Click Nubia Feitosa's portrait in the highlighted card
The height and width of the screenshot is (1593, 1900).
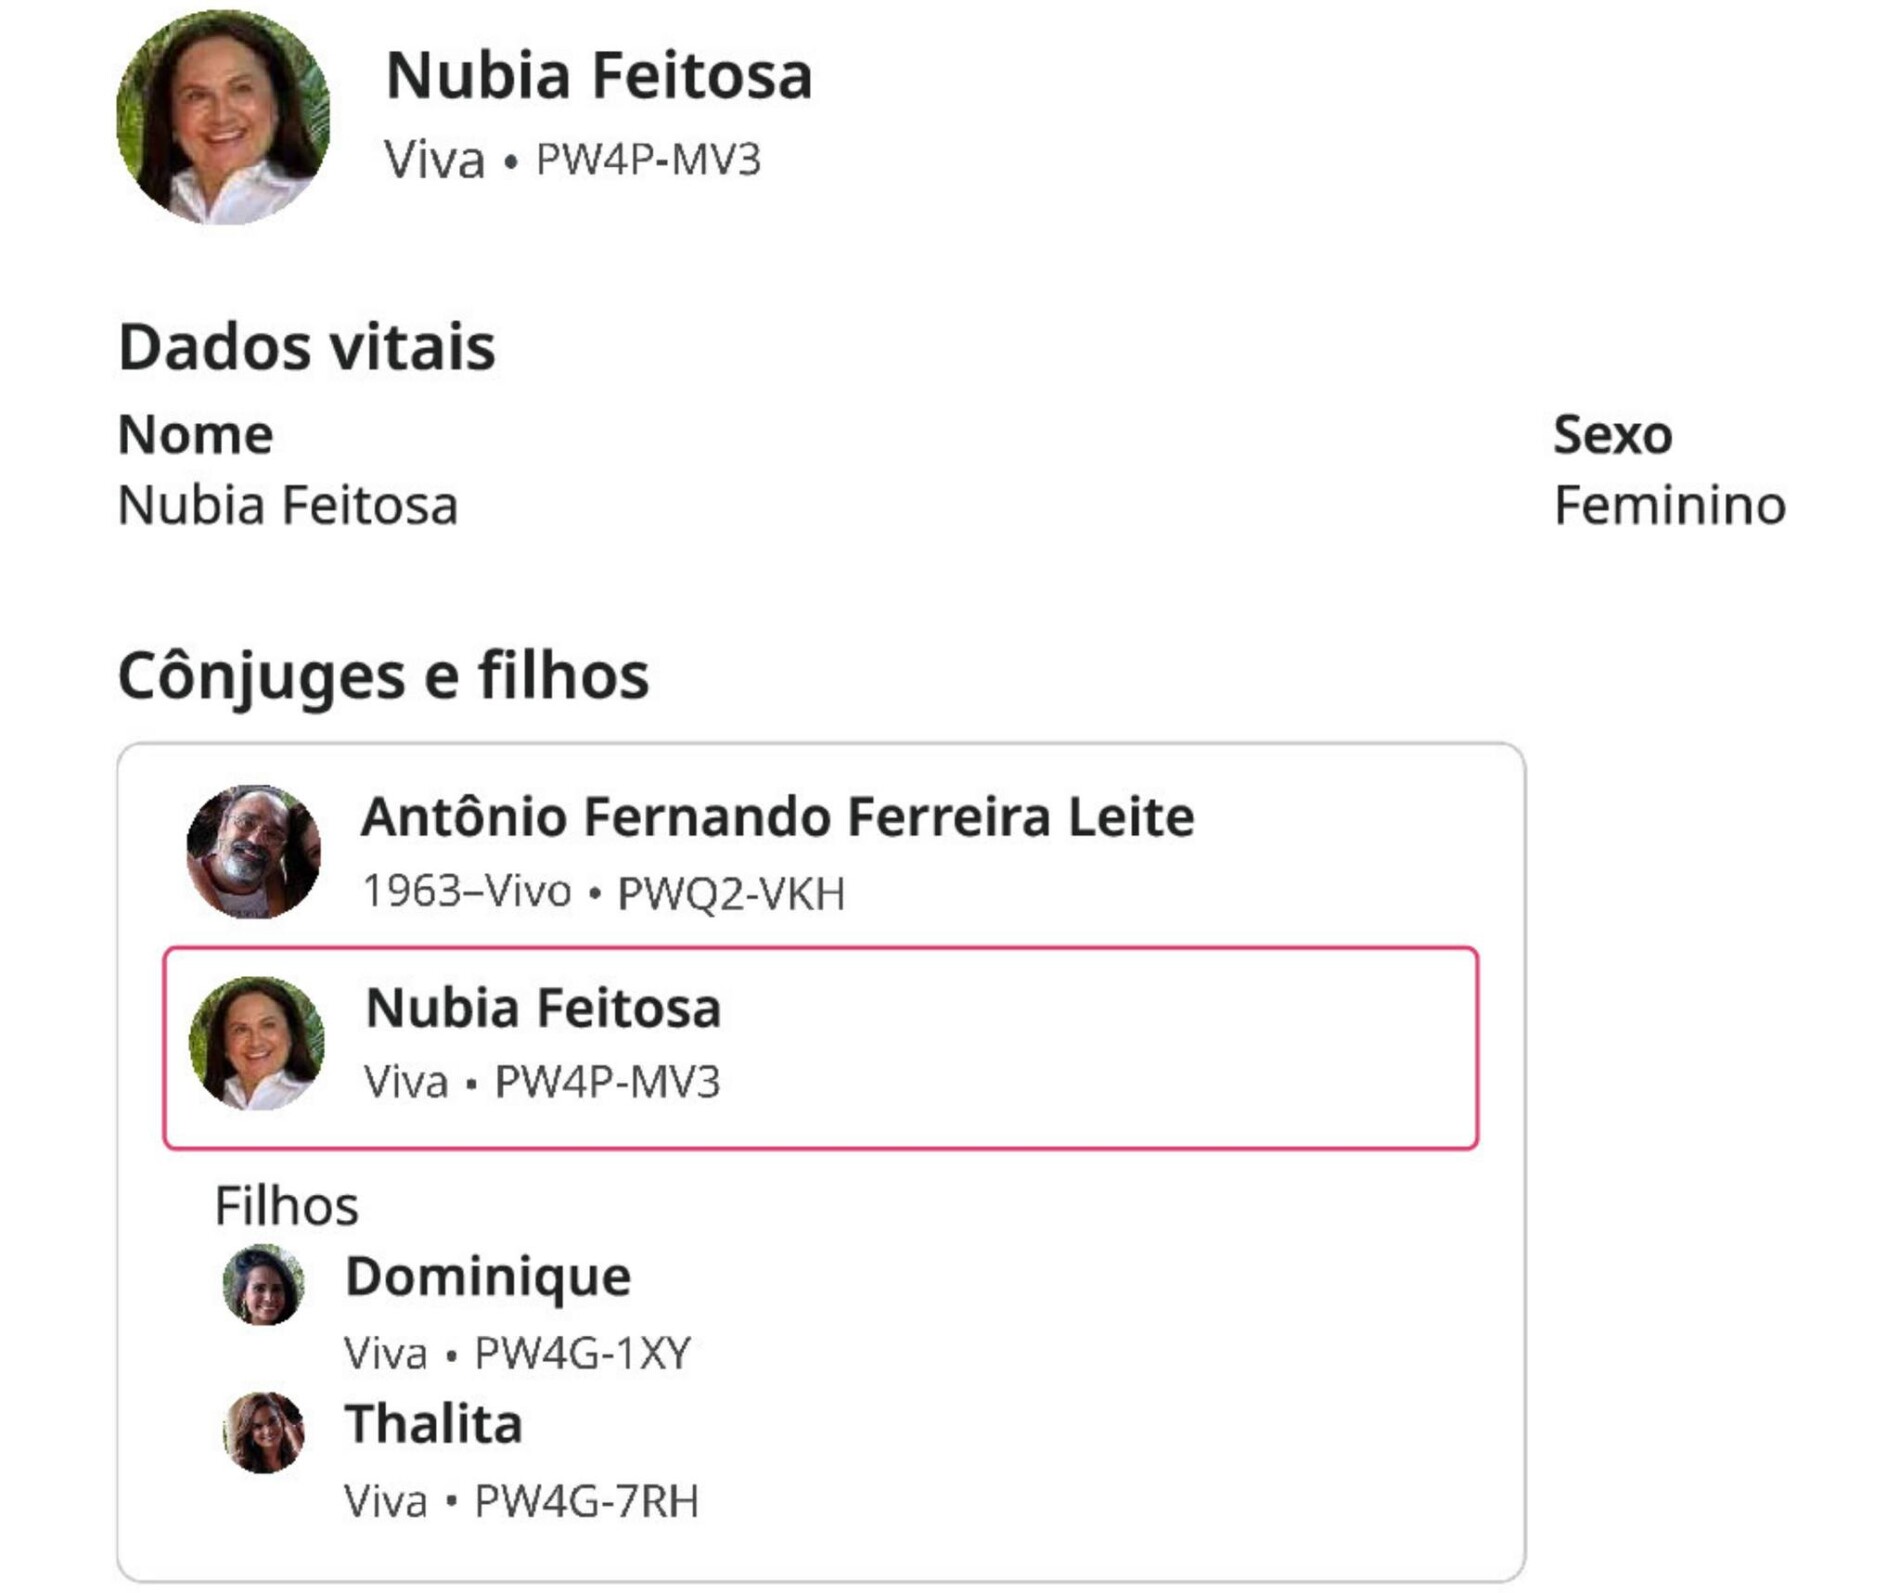click(x=257, y=1043)
